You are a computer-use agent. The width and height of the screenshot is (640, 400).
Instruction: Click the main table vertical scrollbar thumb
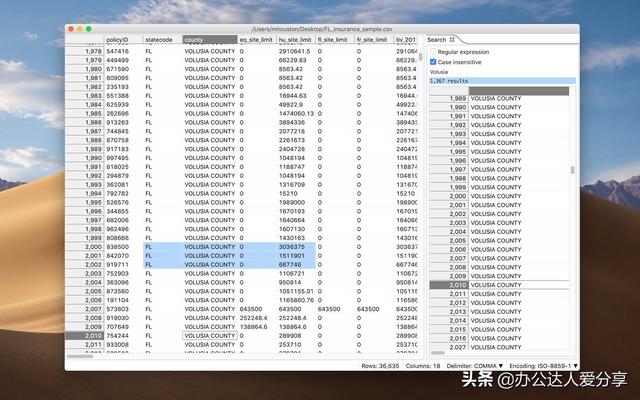click(420, 56)
